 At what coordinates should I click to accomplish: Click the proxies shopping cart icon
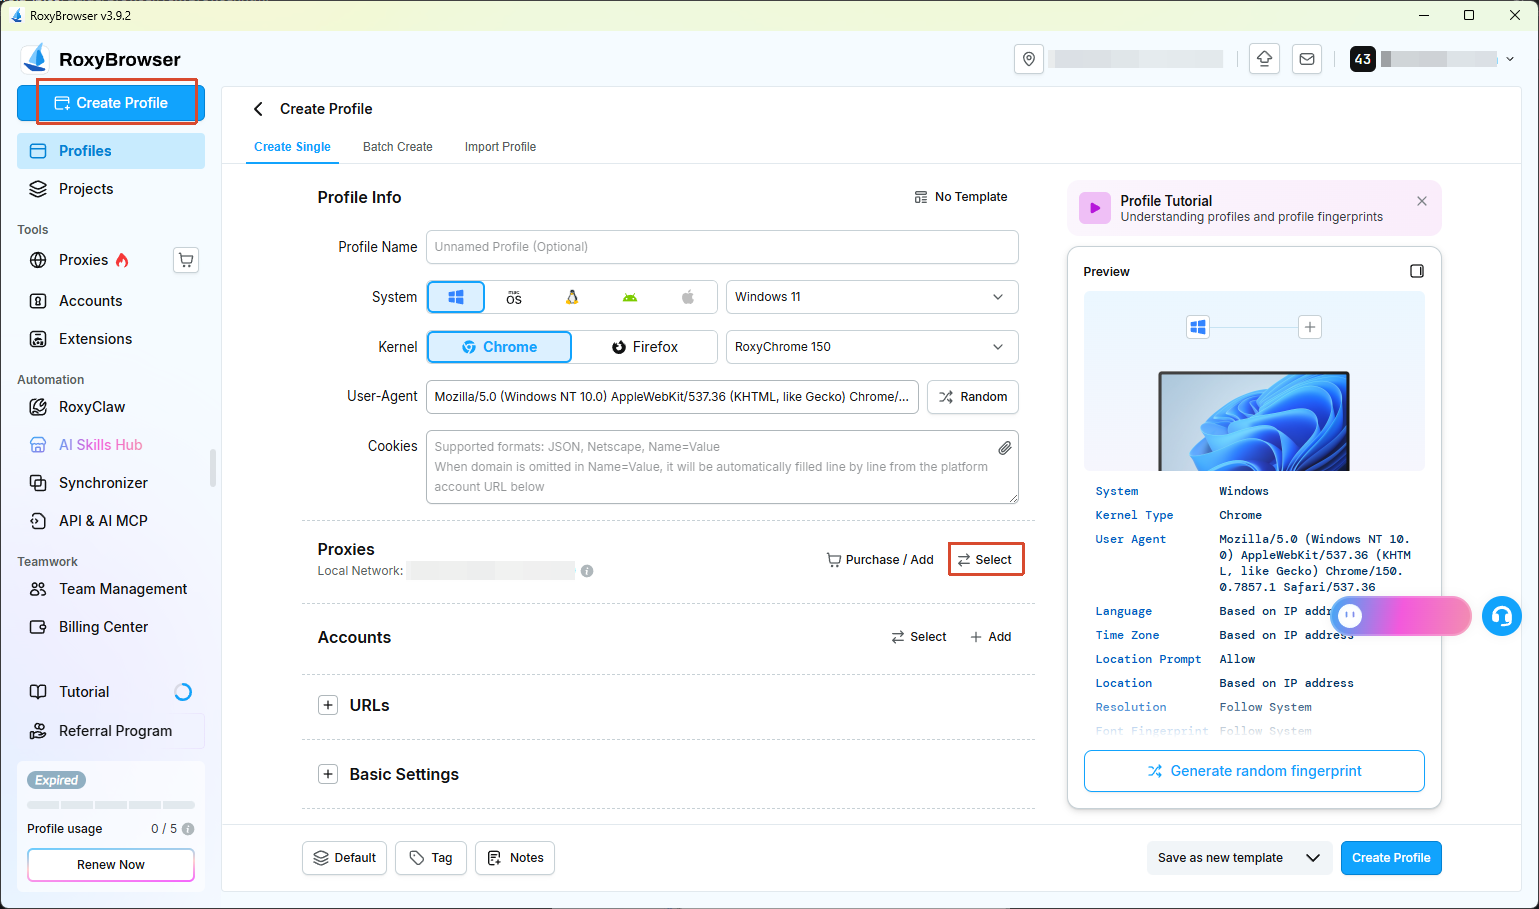tap(186, 260)
